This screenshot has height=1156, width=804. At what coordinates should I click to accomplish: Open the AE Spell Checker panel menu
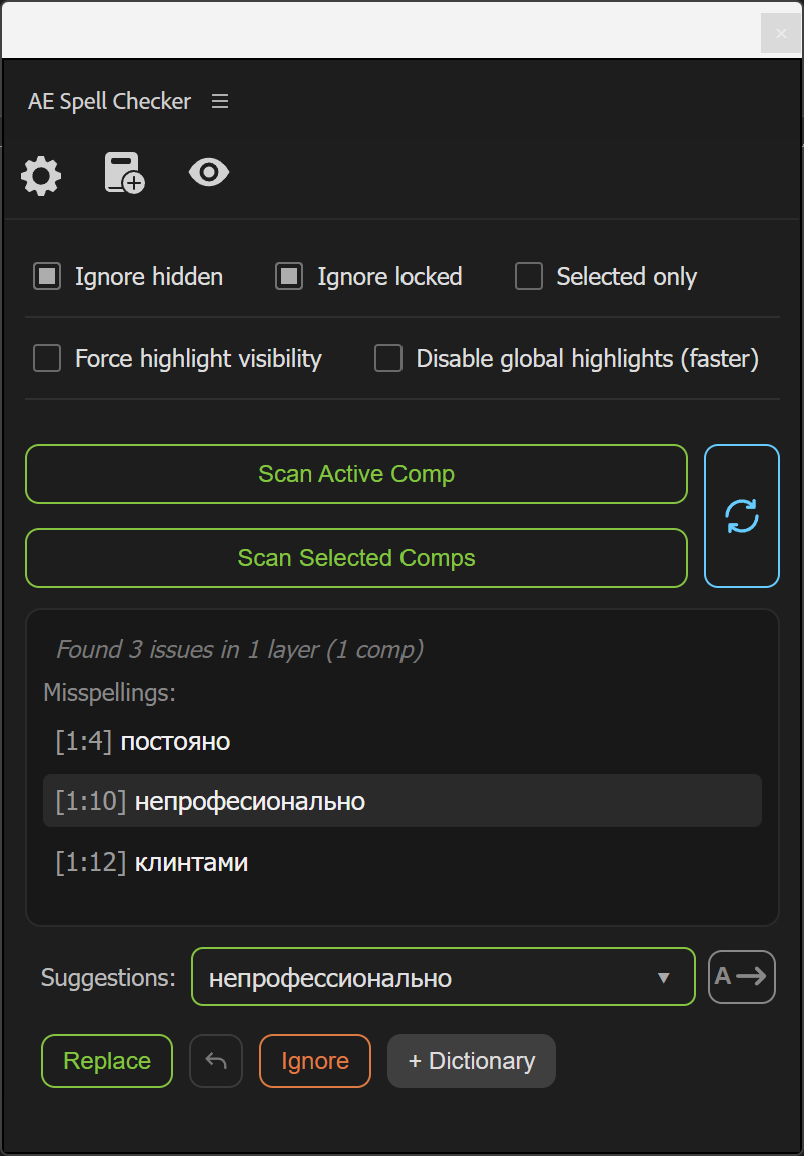coord(220,101)
